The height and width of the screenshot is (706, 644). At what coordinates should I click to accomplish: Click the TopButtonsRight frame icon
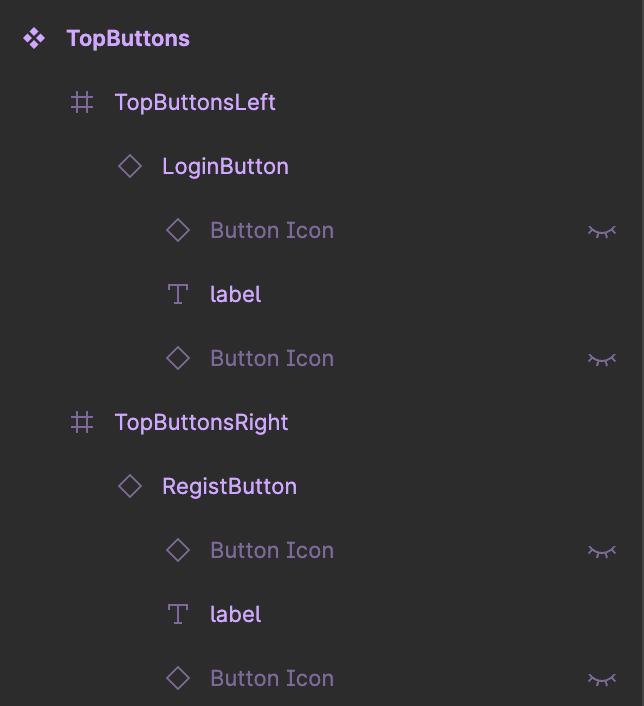[82, 422]
